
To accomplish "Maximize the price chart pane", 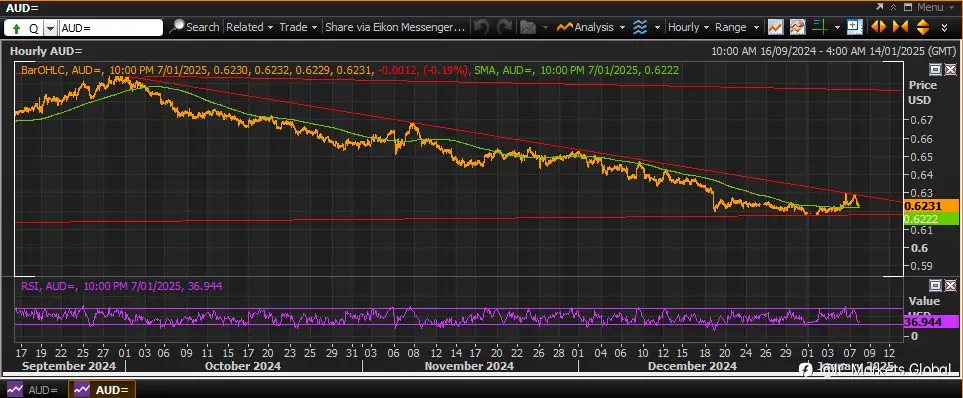I will [x=935, y=69].
